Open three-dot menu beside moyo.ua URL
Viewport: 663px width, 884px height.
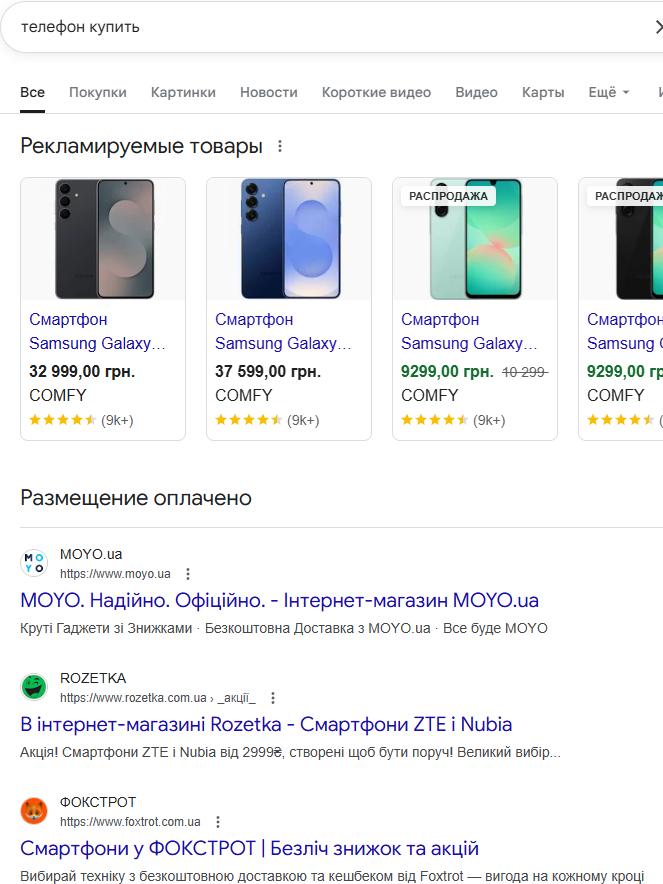pos(188,574)
